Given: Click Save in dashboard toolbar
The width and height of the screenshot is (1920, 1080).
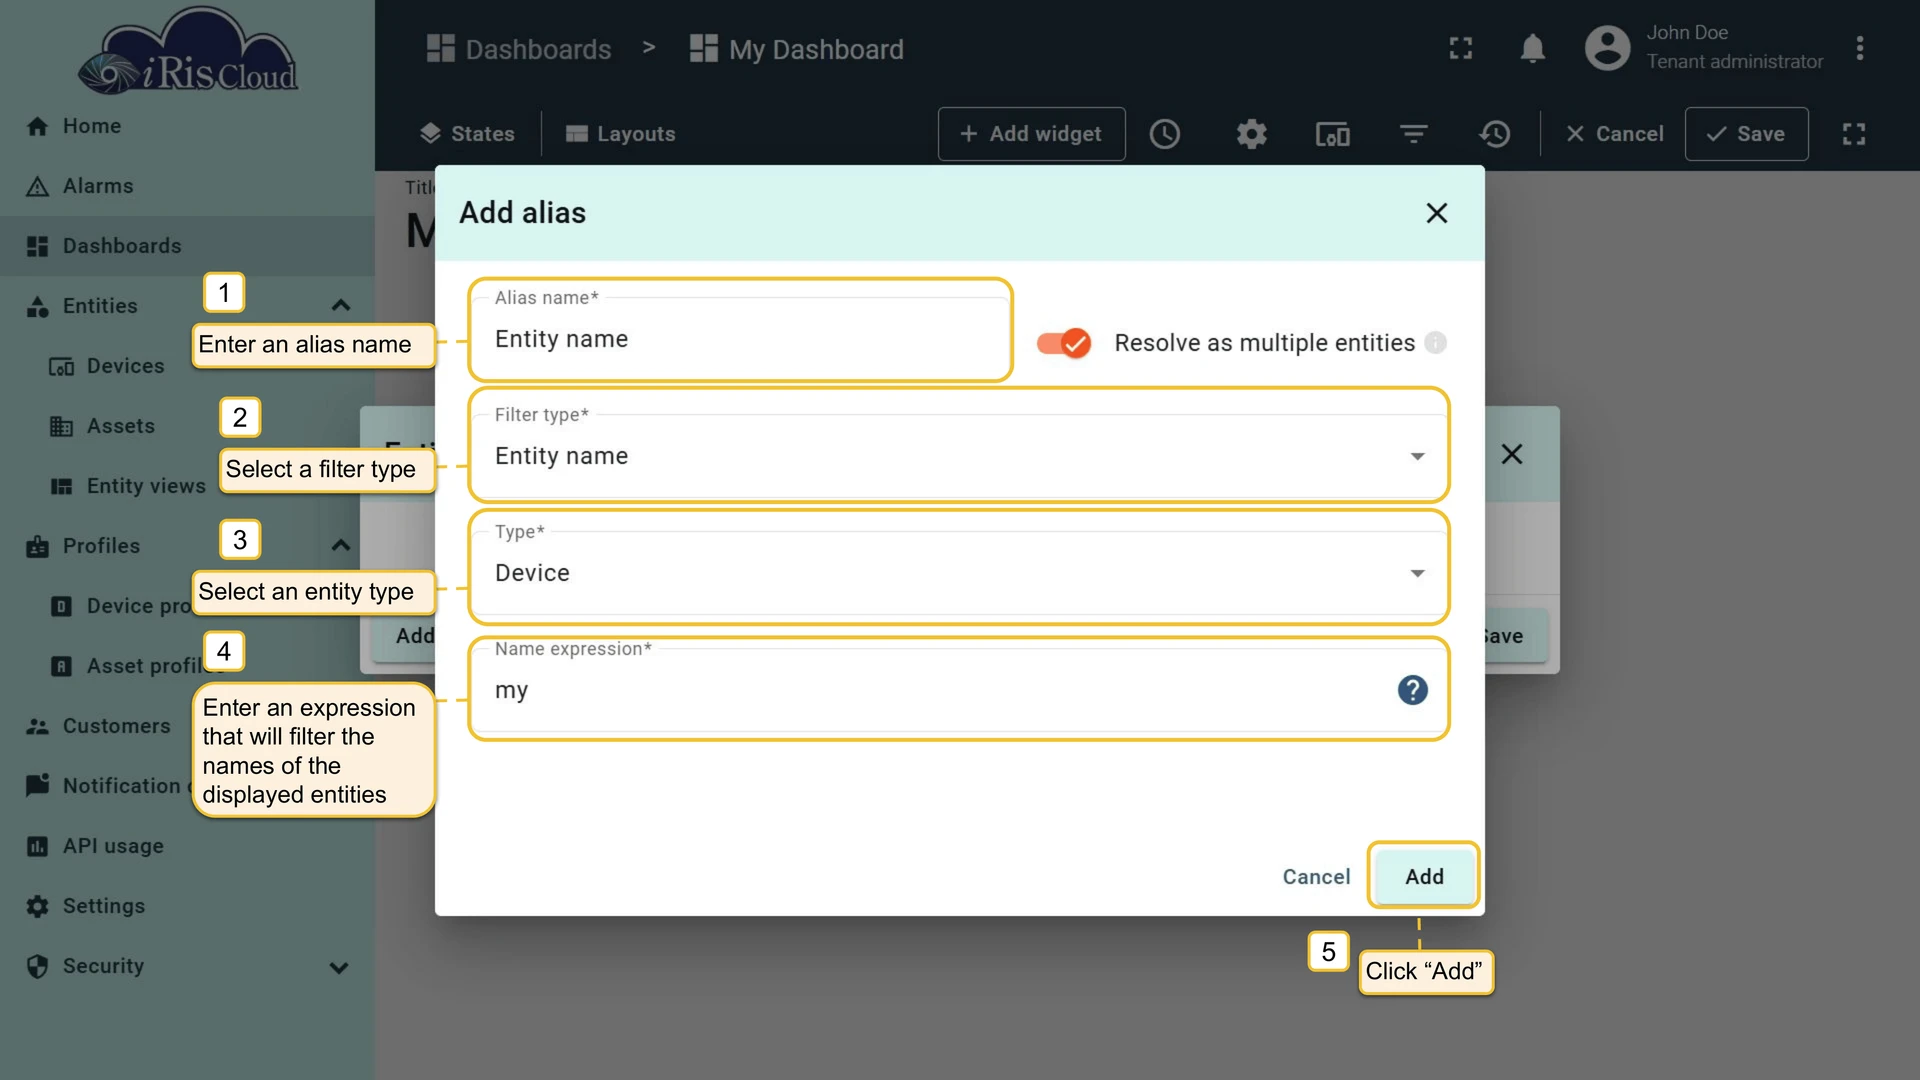Looking at the screenshot, I should 1746,134.
